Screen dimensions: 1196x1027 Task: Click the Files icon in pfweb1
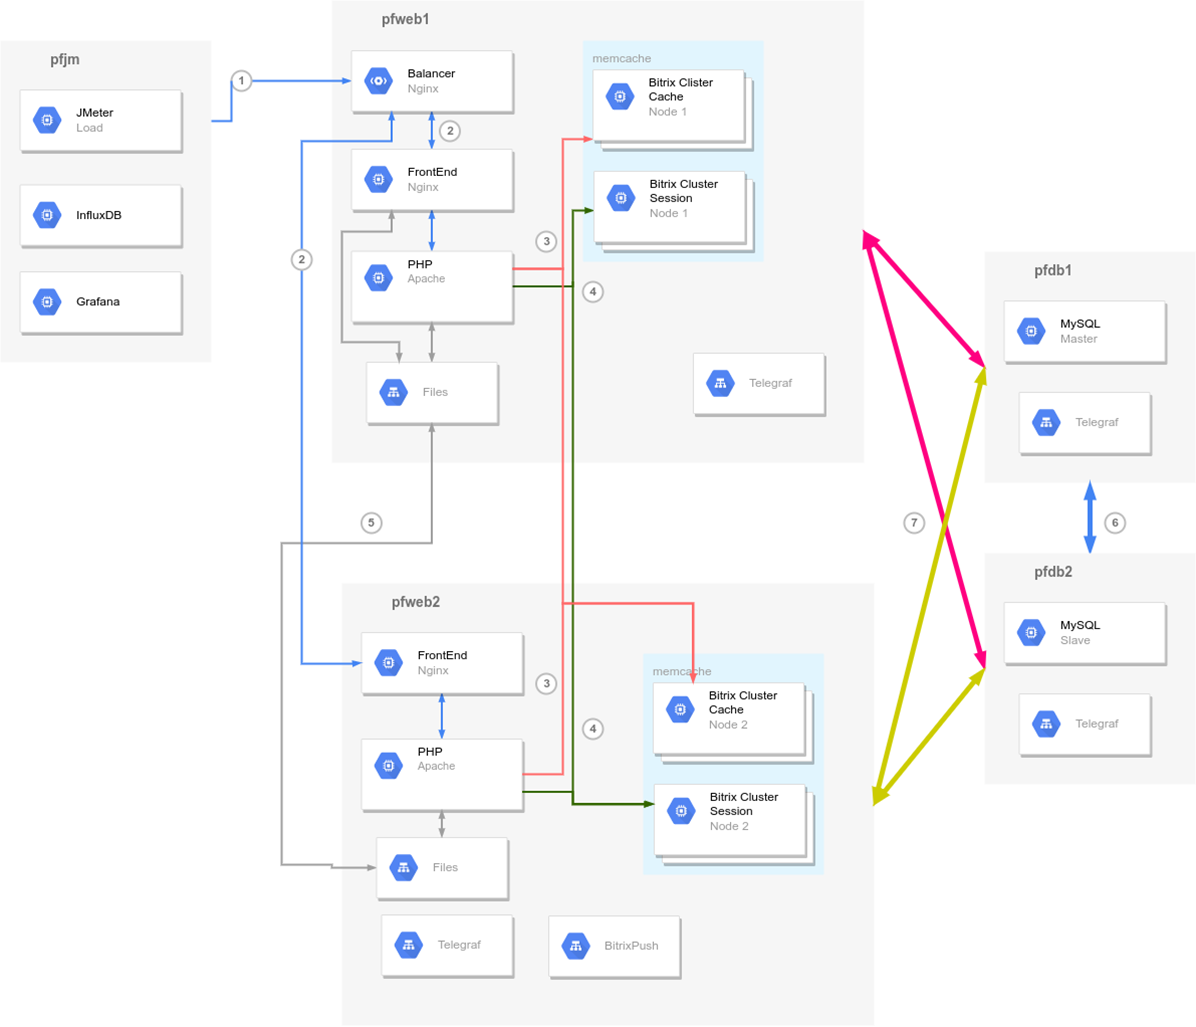[393, 392]
